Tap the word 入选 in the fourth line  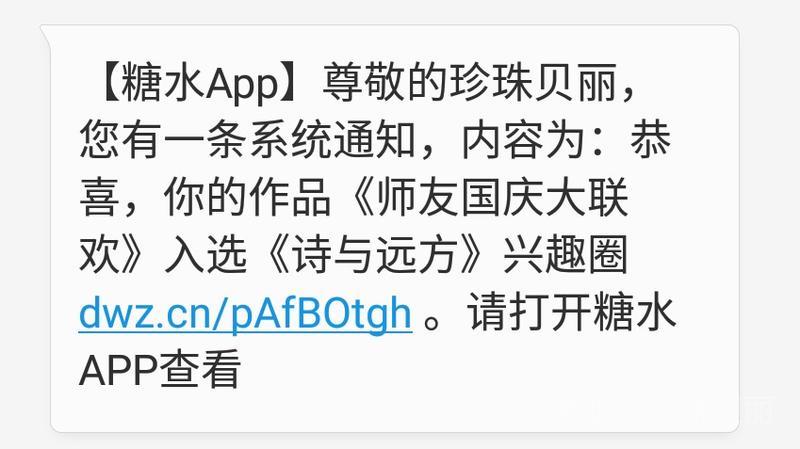[206, 255]
